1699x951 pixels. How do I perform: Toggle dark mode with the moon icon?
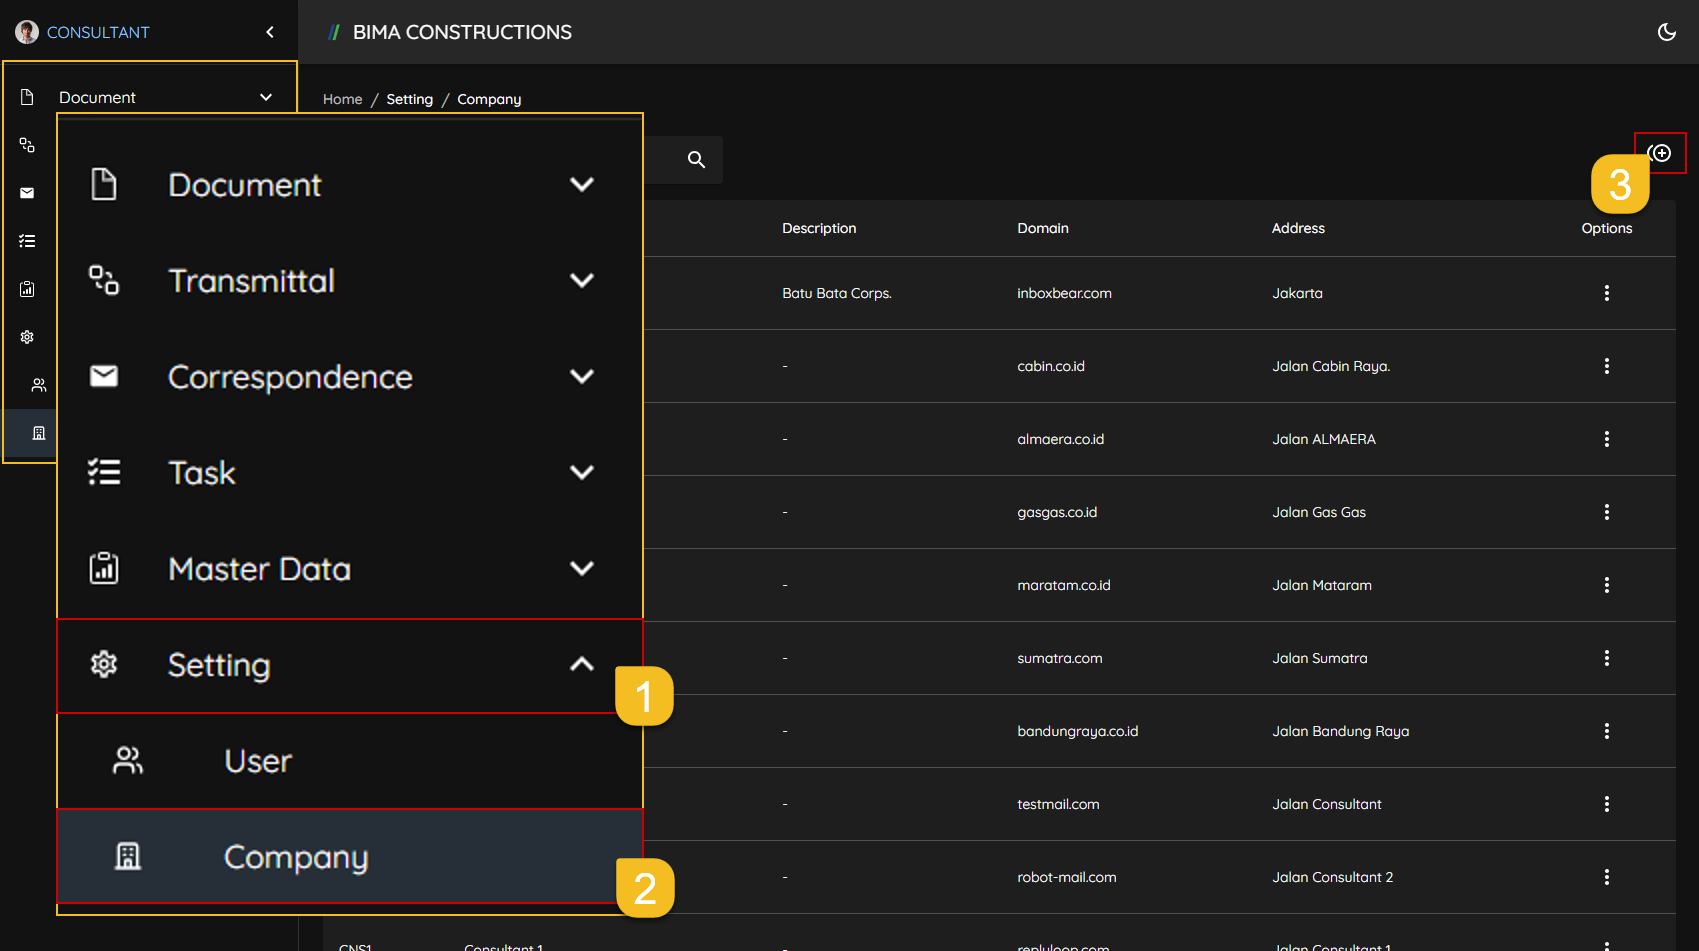click(1666, 32)
